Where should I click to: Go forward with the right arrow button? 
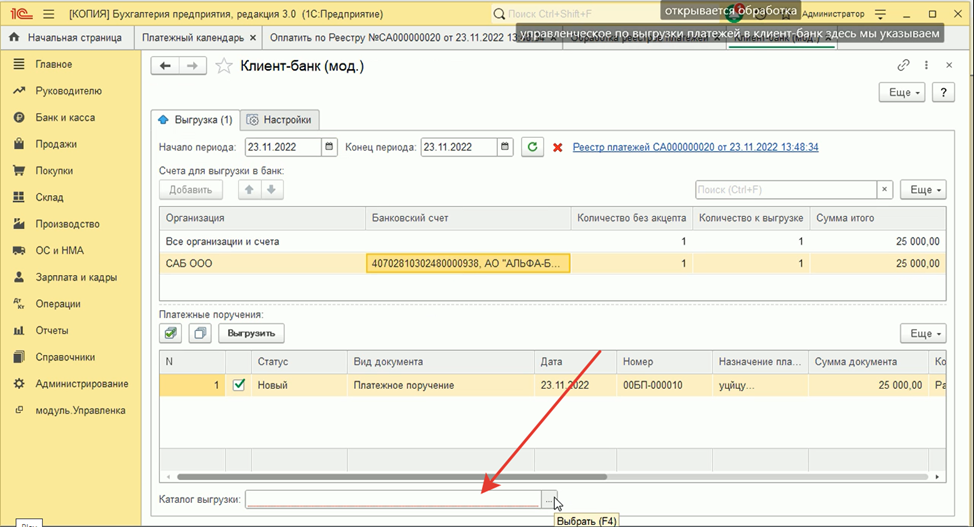tap(193, 66)
